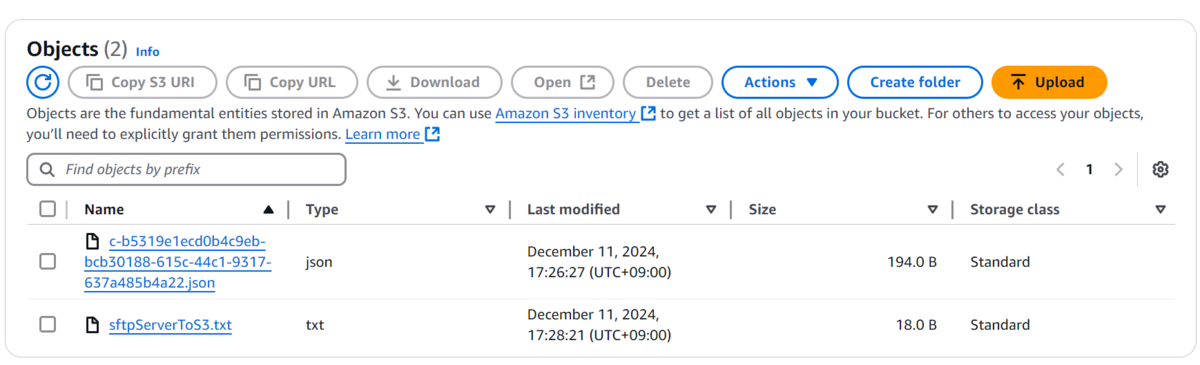
Task: Click the Upload button
Action: [1049, 82]
